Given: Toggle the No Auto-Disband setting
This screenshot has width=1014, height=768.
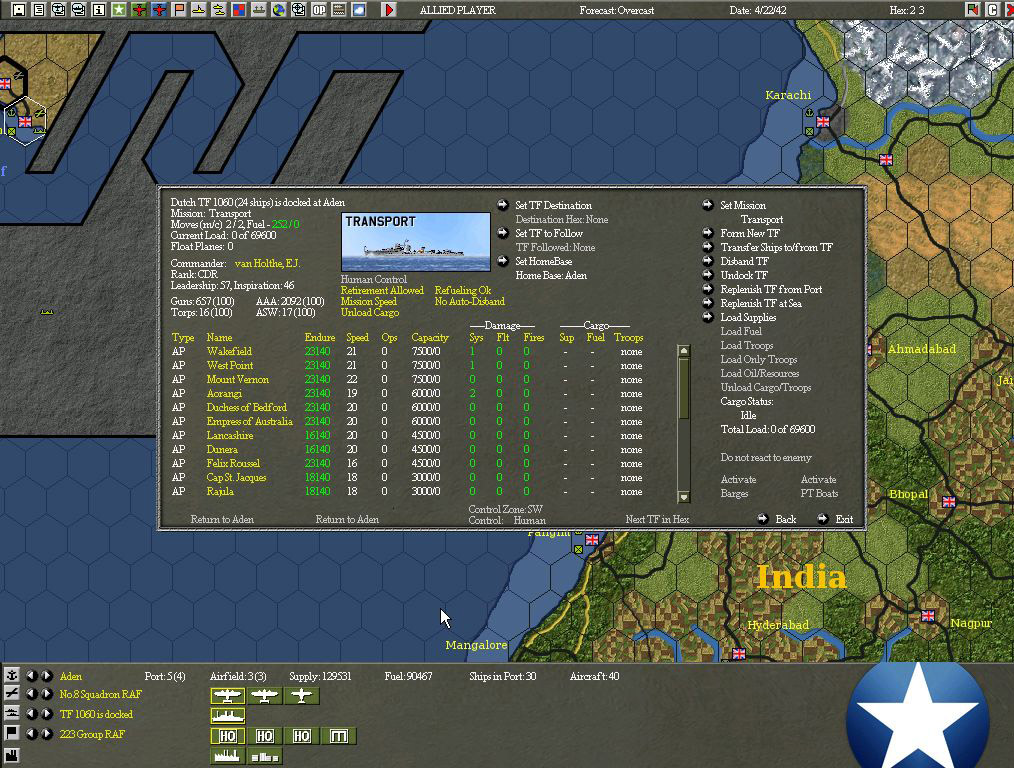Looking at the screenshot, I should click(x=469, y=301).
